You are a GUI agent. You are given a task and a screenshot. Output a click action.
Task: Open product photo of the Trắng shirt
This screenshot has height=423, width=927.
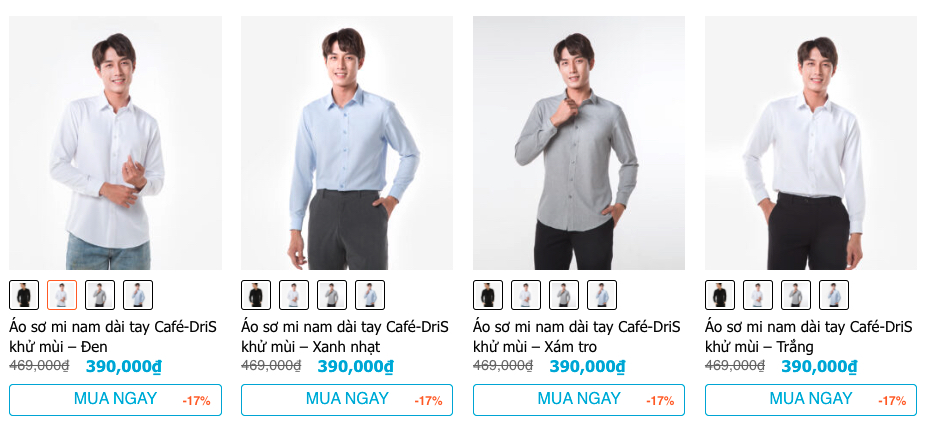coord(811,143)
